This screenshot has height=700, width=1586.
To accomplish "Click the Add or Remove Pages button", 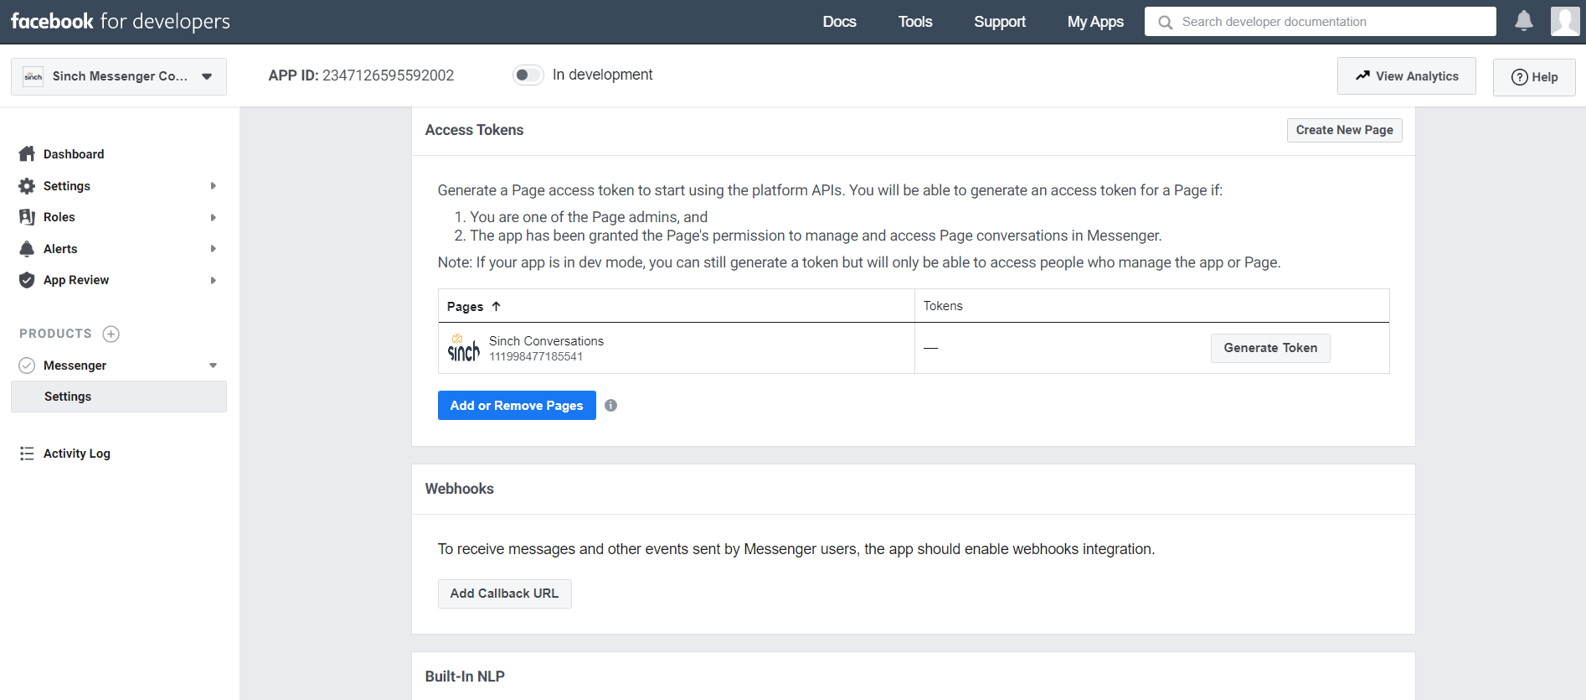I will pyautogui.click(x=517, y=405).
